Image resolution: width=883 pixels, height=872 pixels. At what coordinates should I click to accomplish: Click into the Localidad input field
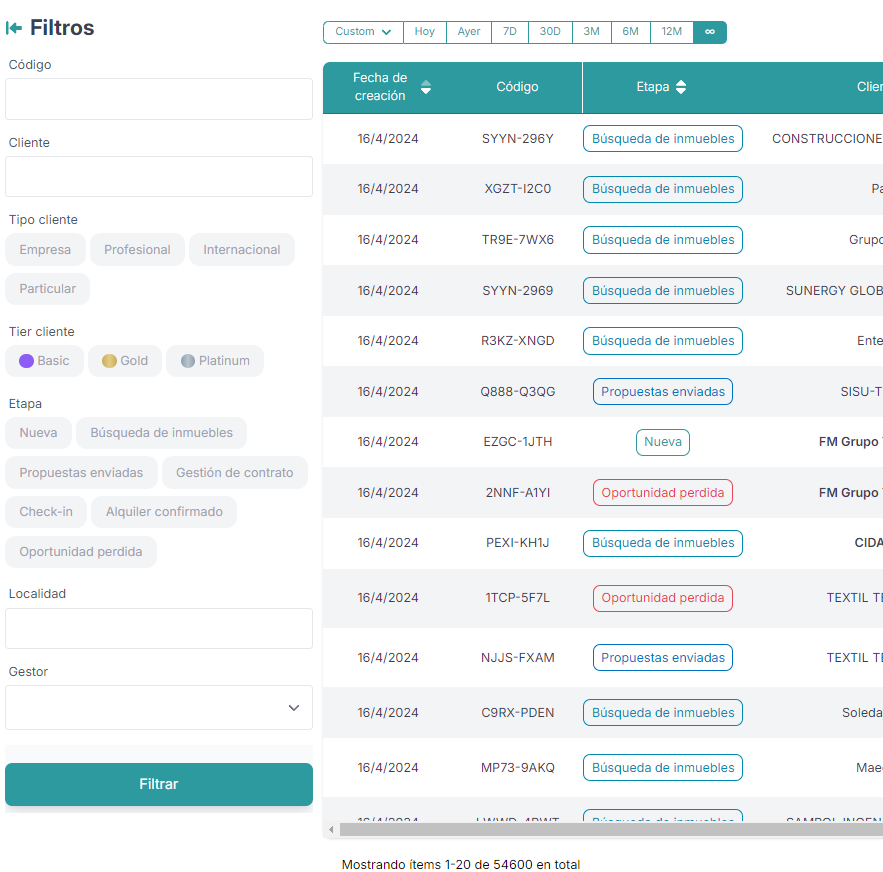tap(159, 629)
